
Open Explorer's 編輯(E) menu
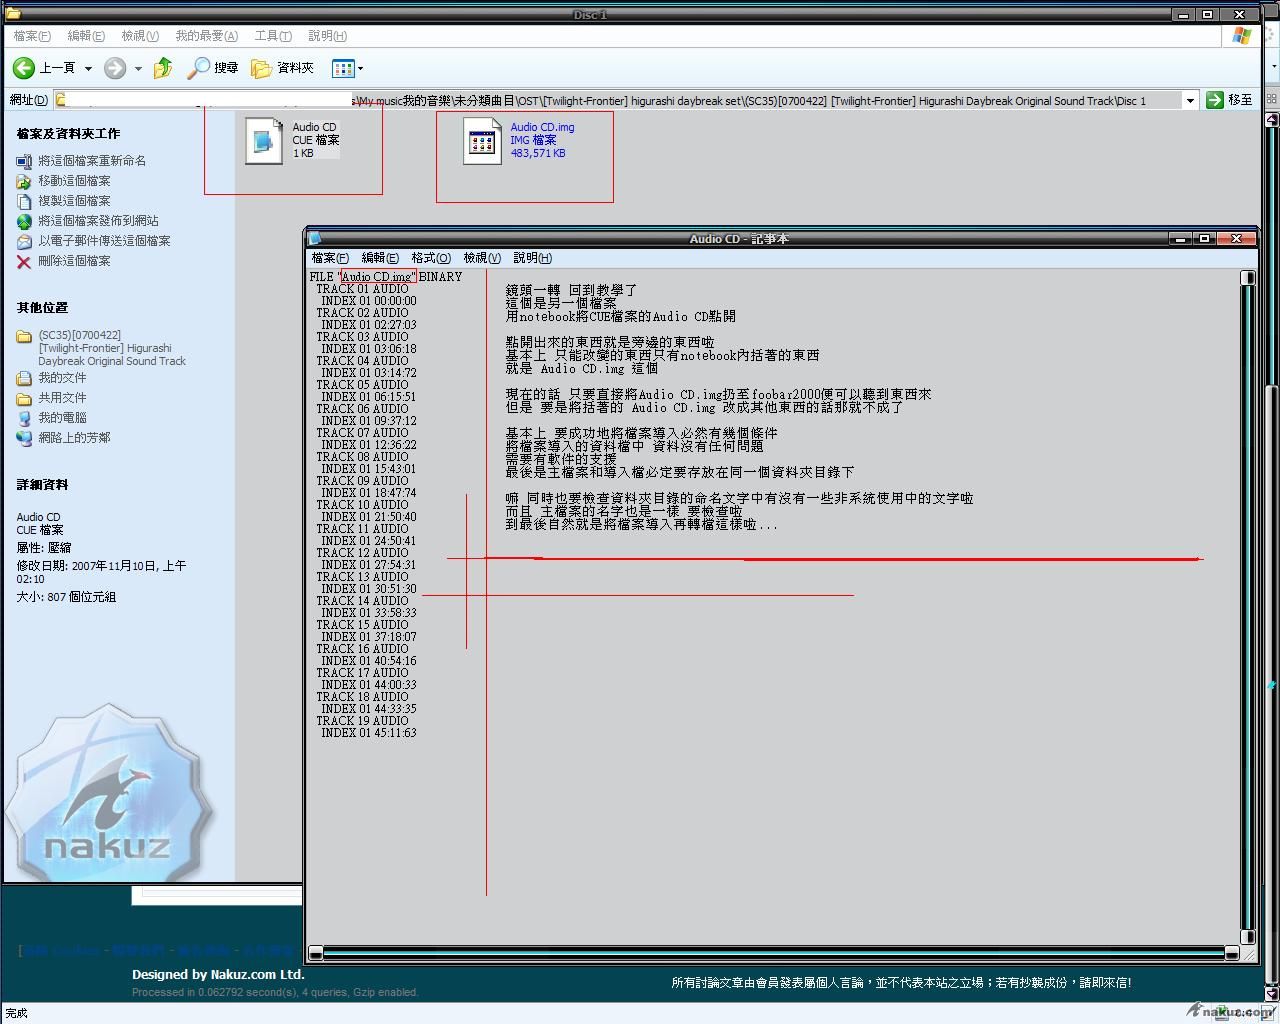(86, 36)
